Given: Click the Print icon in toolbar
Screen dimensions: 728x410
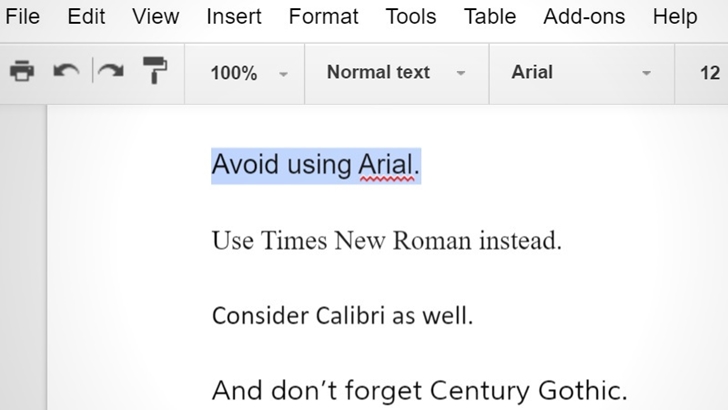Looking at the screenshot, I should click(22, 72).
